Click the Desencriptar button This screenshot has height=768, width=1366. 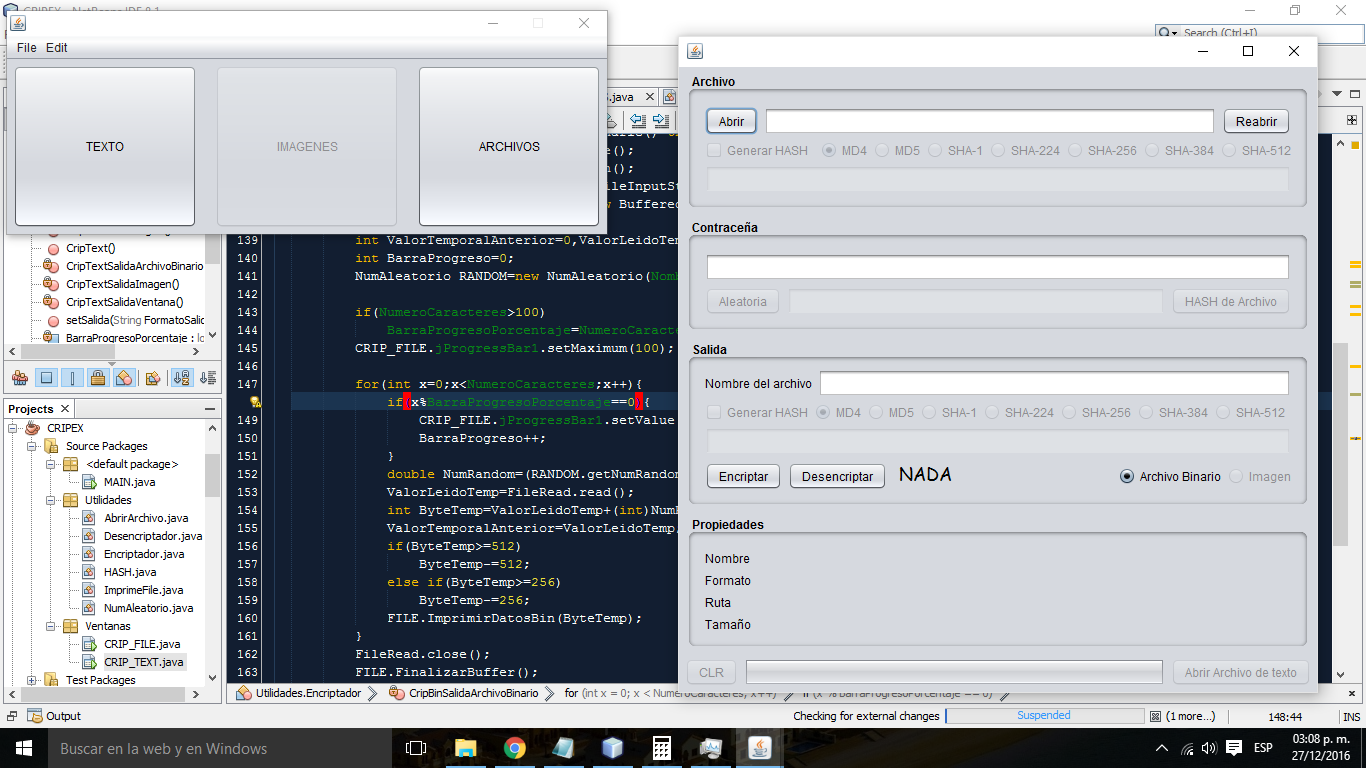coord(837,476)
